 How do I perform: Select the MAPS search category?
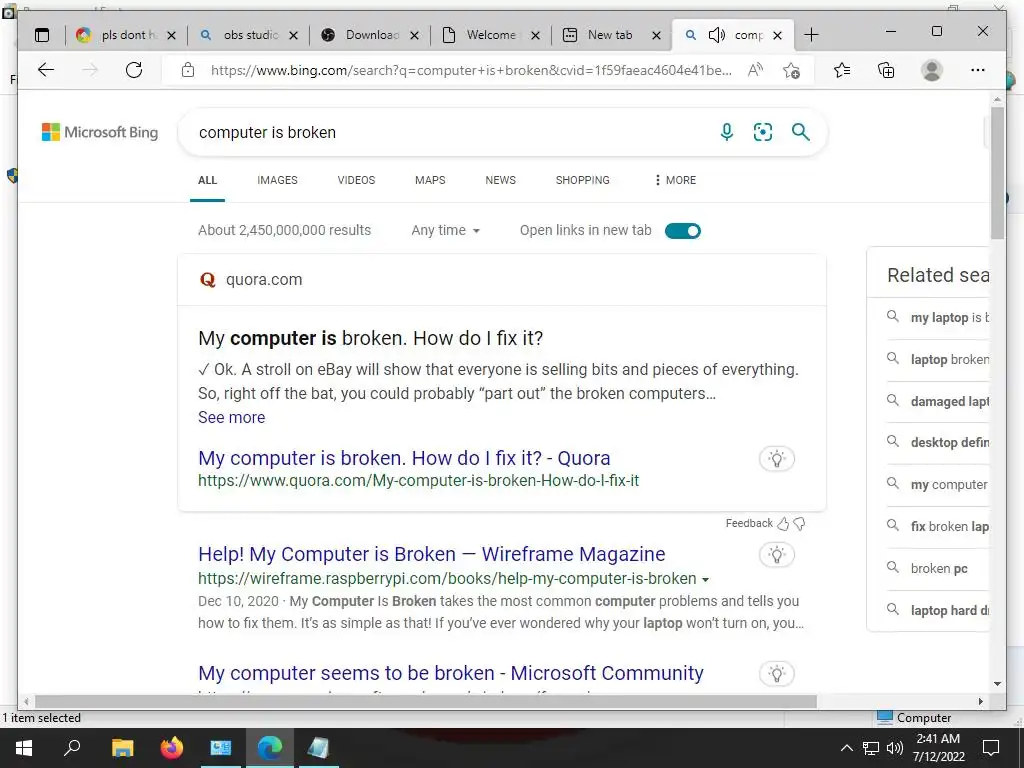coord(430,180)
